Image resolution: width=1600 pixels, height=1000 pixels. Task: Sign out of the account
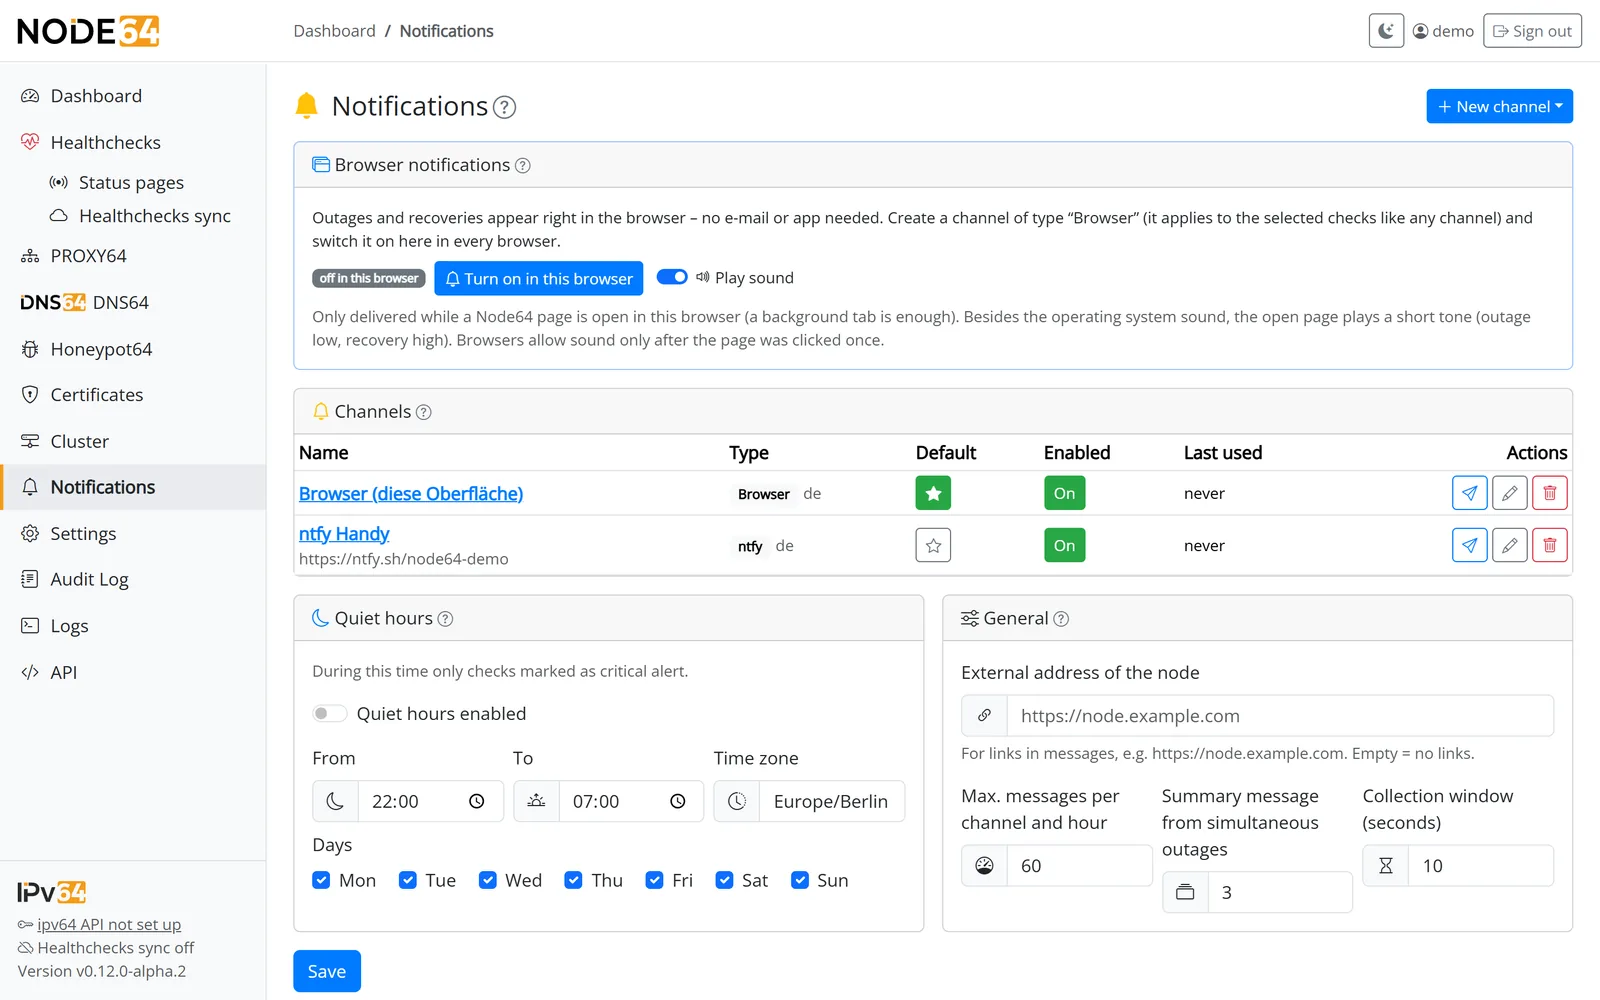pyautogui.click(x=1532, y=31)
